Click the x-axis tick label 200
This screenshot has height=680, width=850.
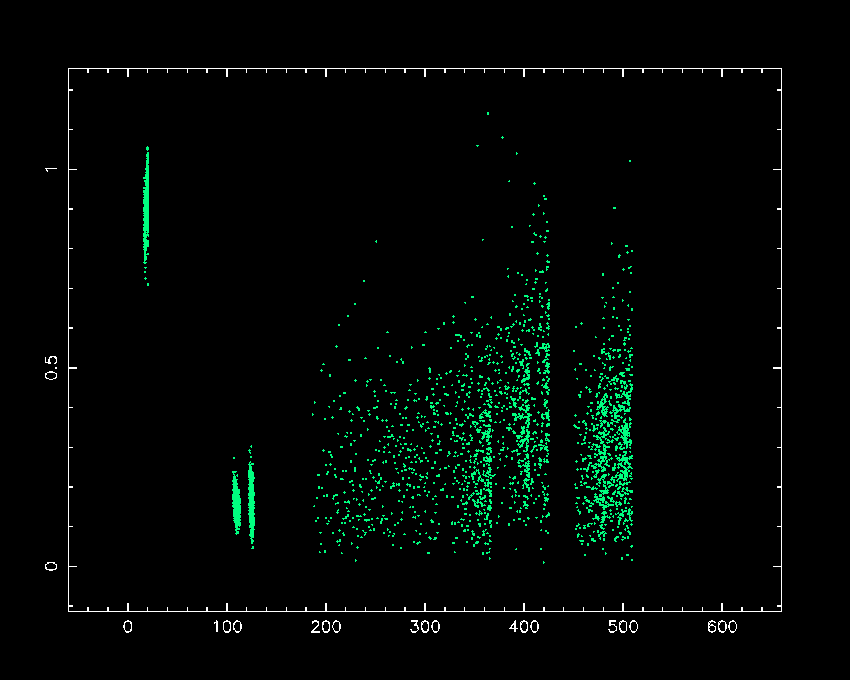point(326,627)
